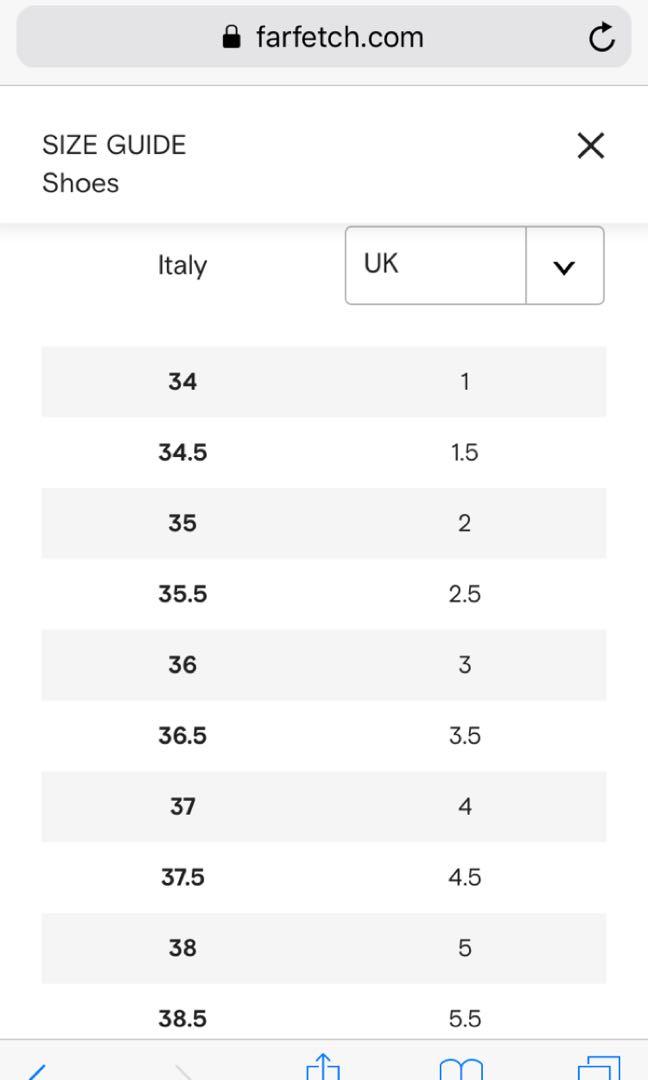Viewport: 648px width, 1080px height.
Task: Click the Italy column header
Action: coord(182,265)
